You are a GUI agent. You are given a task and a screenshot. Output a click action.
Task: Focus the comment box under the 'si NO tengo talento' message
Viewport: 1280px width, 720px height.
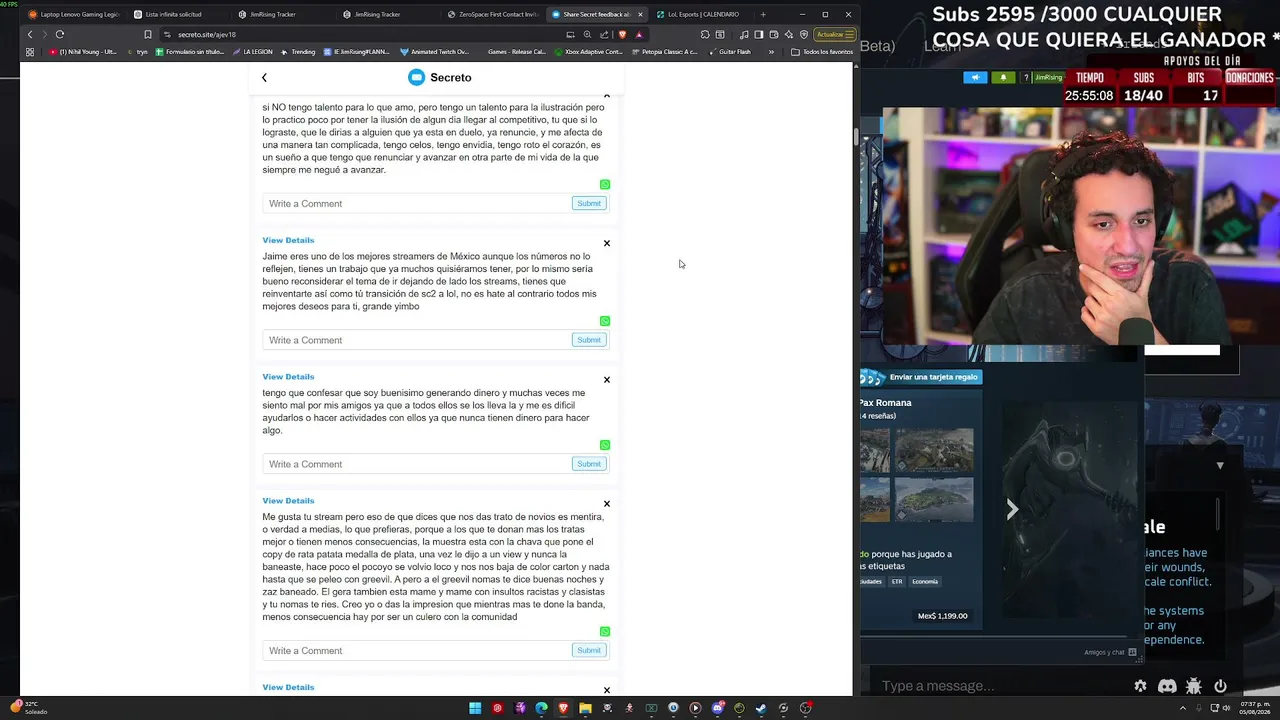click(416, 203)
